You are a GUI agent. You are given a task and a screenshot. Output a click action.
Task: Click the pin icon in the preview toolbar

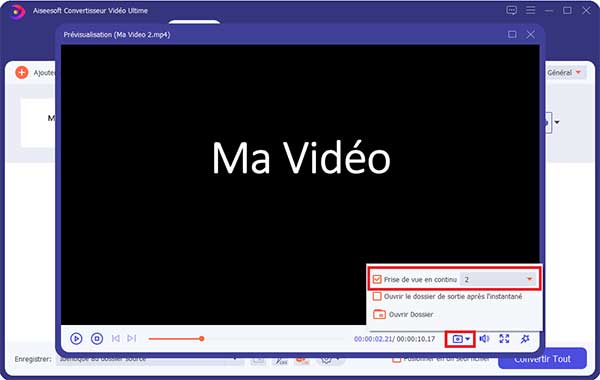[x=525, y=339]
